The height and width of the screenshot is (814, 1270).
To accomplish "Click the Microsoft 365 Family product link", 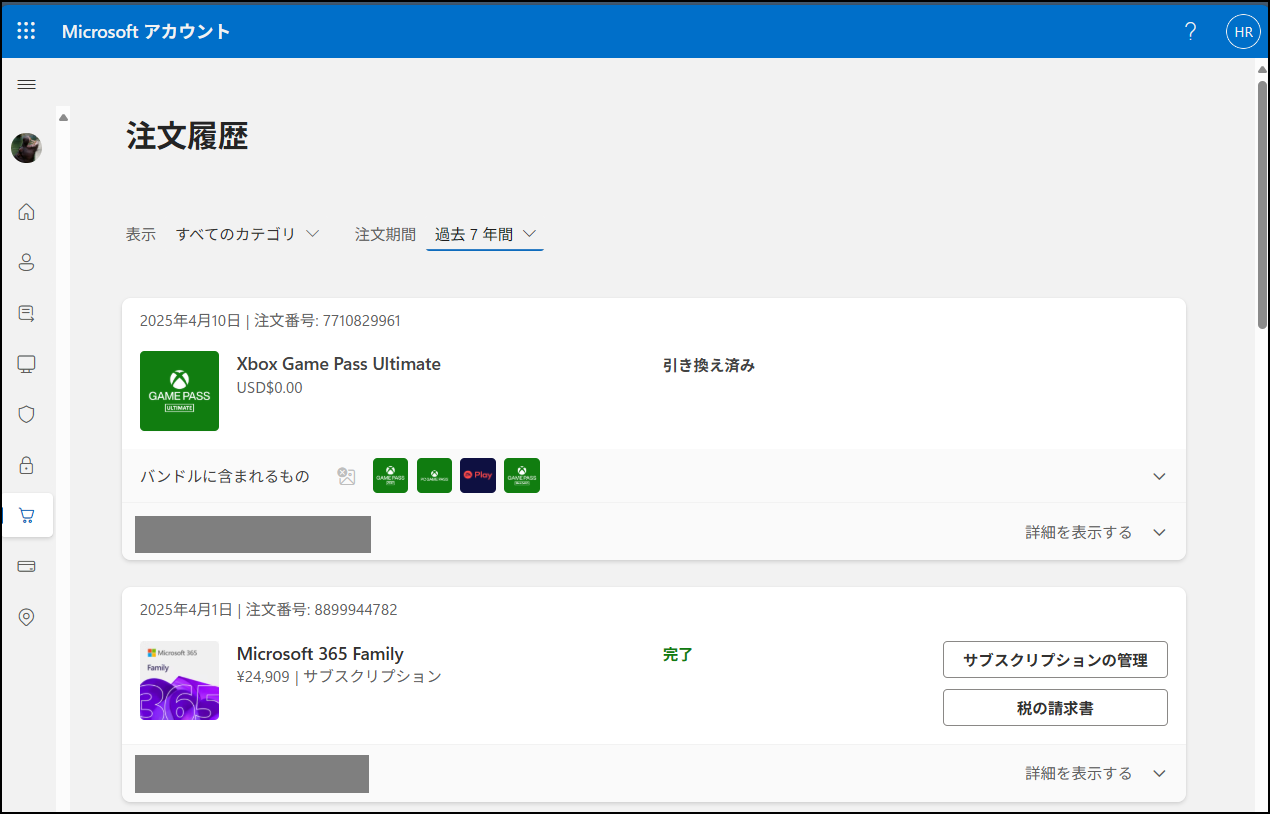I will (x=320, y=654).
